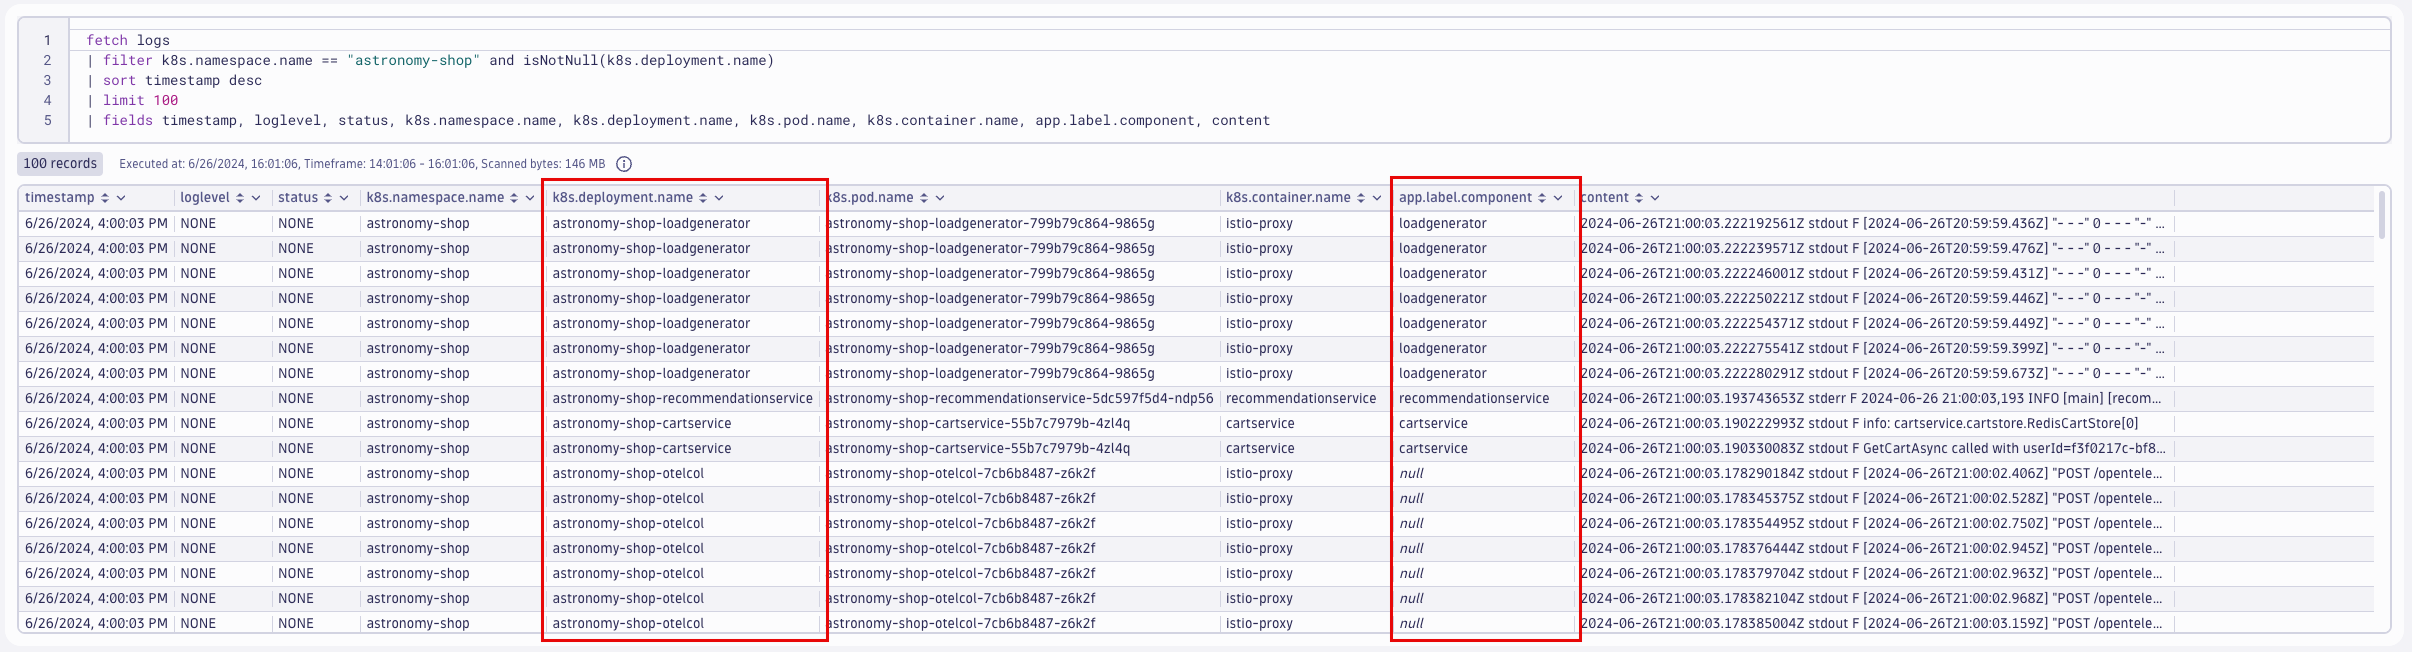Select pod cell astronomy-shop-recommendationservice-5dc597f5d4-ndp56

click(x=1020, y=398)
